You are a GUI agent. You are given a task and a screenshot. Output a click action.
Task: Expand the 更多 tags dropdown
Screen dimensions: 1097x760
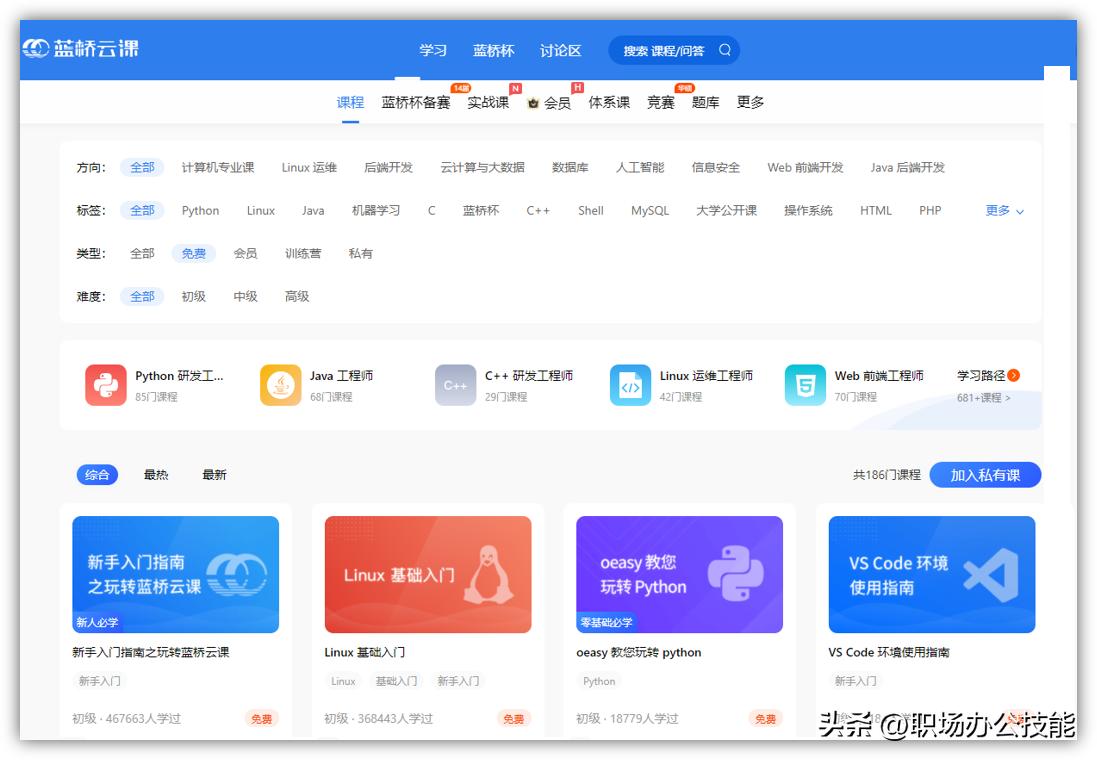[1000, 211]
